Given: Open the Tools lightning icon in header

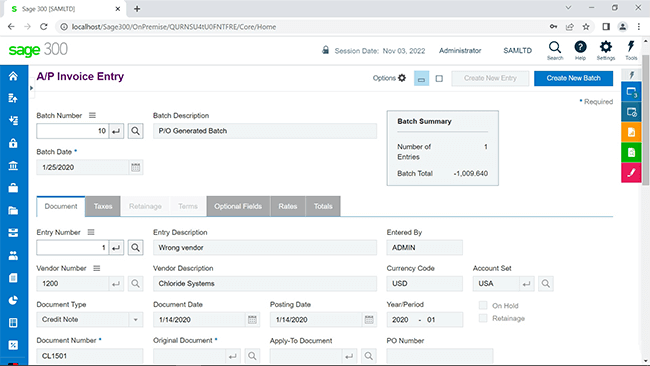Looking at the screenshot, I should [631, 51].
